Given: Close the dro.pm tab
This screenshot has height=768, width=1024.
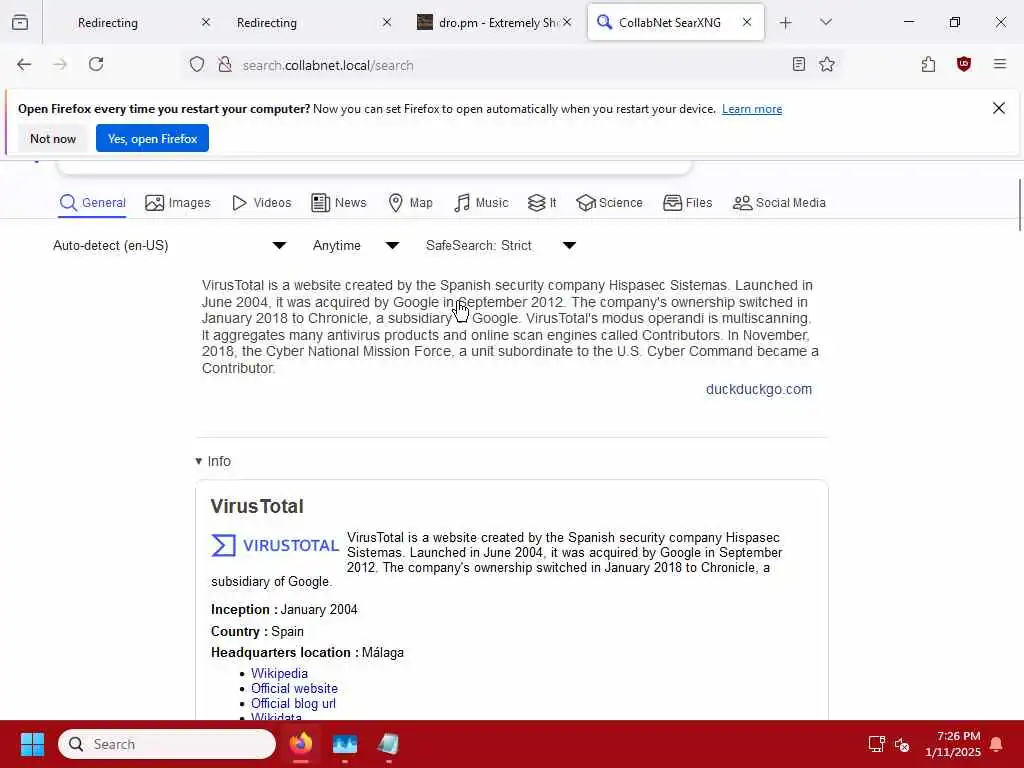Looking at the screenshot, I should [568, 22].
